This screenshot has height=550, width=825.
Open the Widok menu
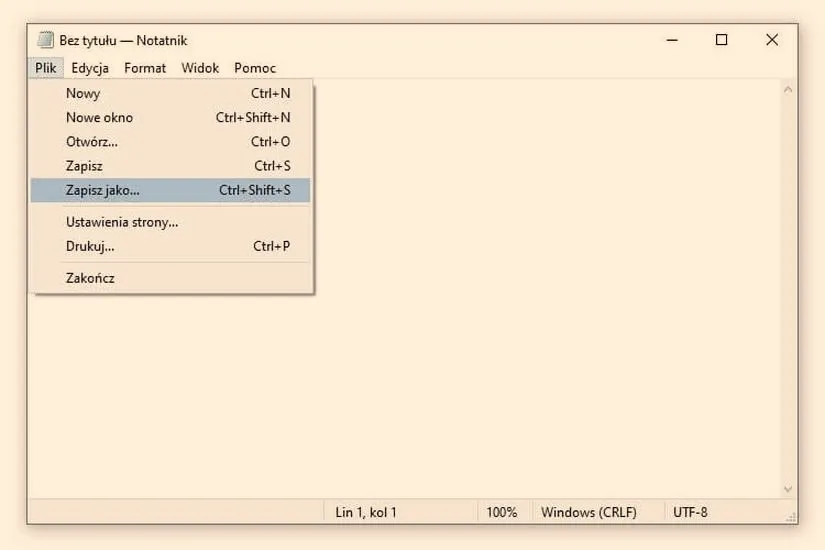[x=200, y=68]
